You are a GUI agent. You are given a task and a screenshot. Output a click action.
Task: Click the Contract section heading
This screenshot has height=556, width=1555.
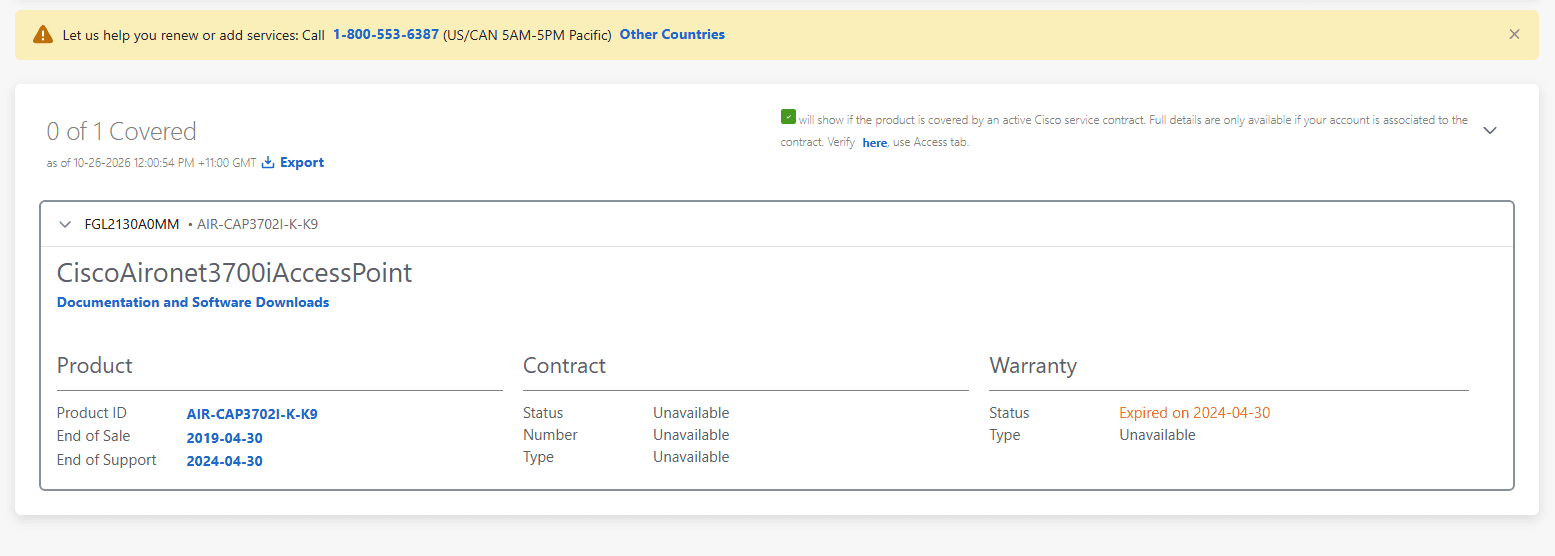pyautogui.click(x=565, y=366)
